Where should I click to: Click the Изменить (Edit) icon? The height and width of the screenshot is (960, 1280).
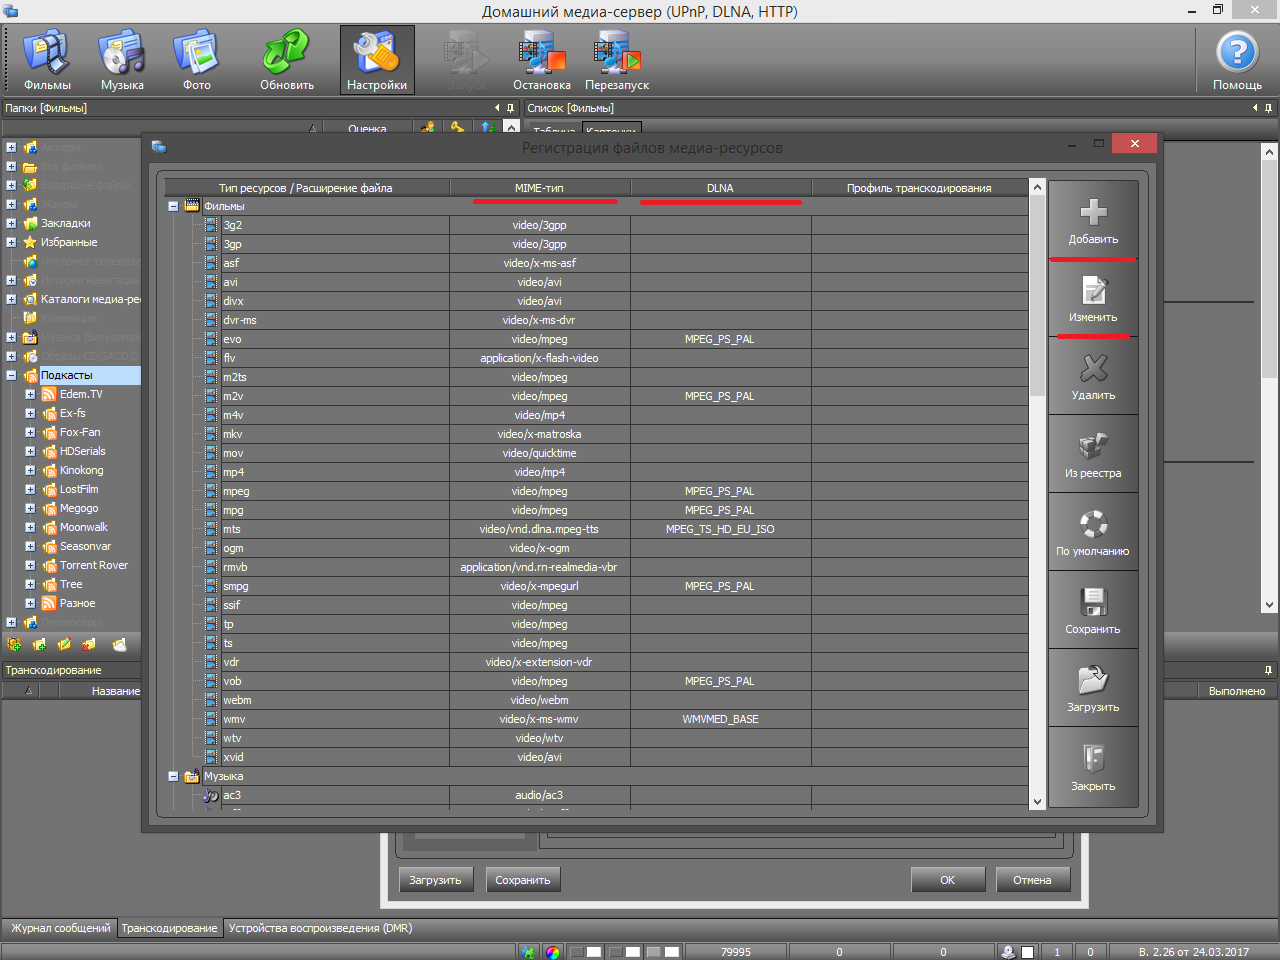click(x=1093, y=291)
